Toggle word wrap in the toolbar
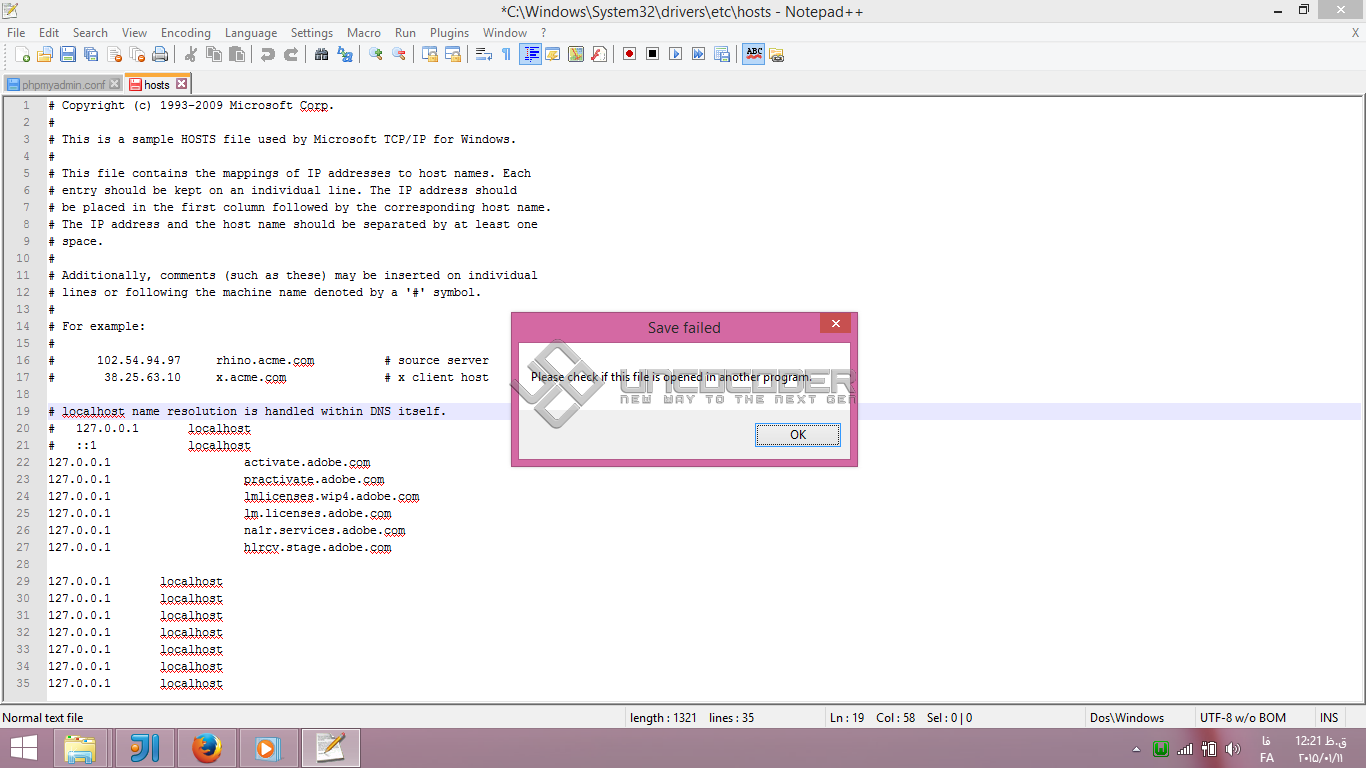 (x=483, y=54)
